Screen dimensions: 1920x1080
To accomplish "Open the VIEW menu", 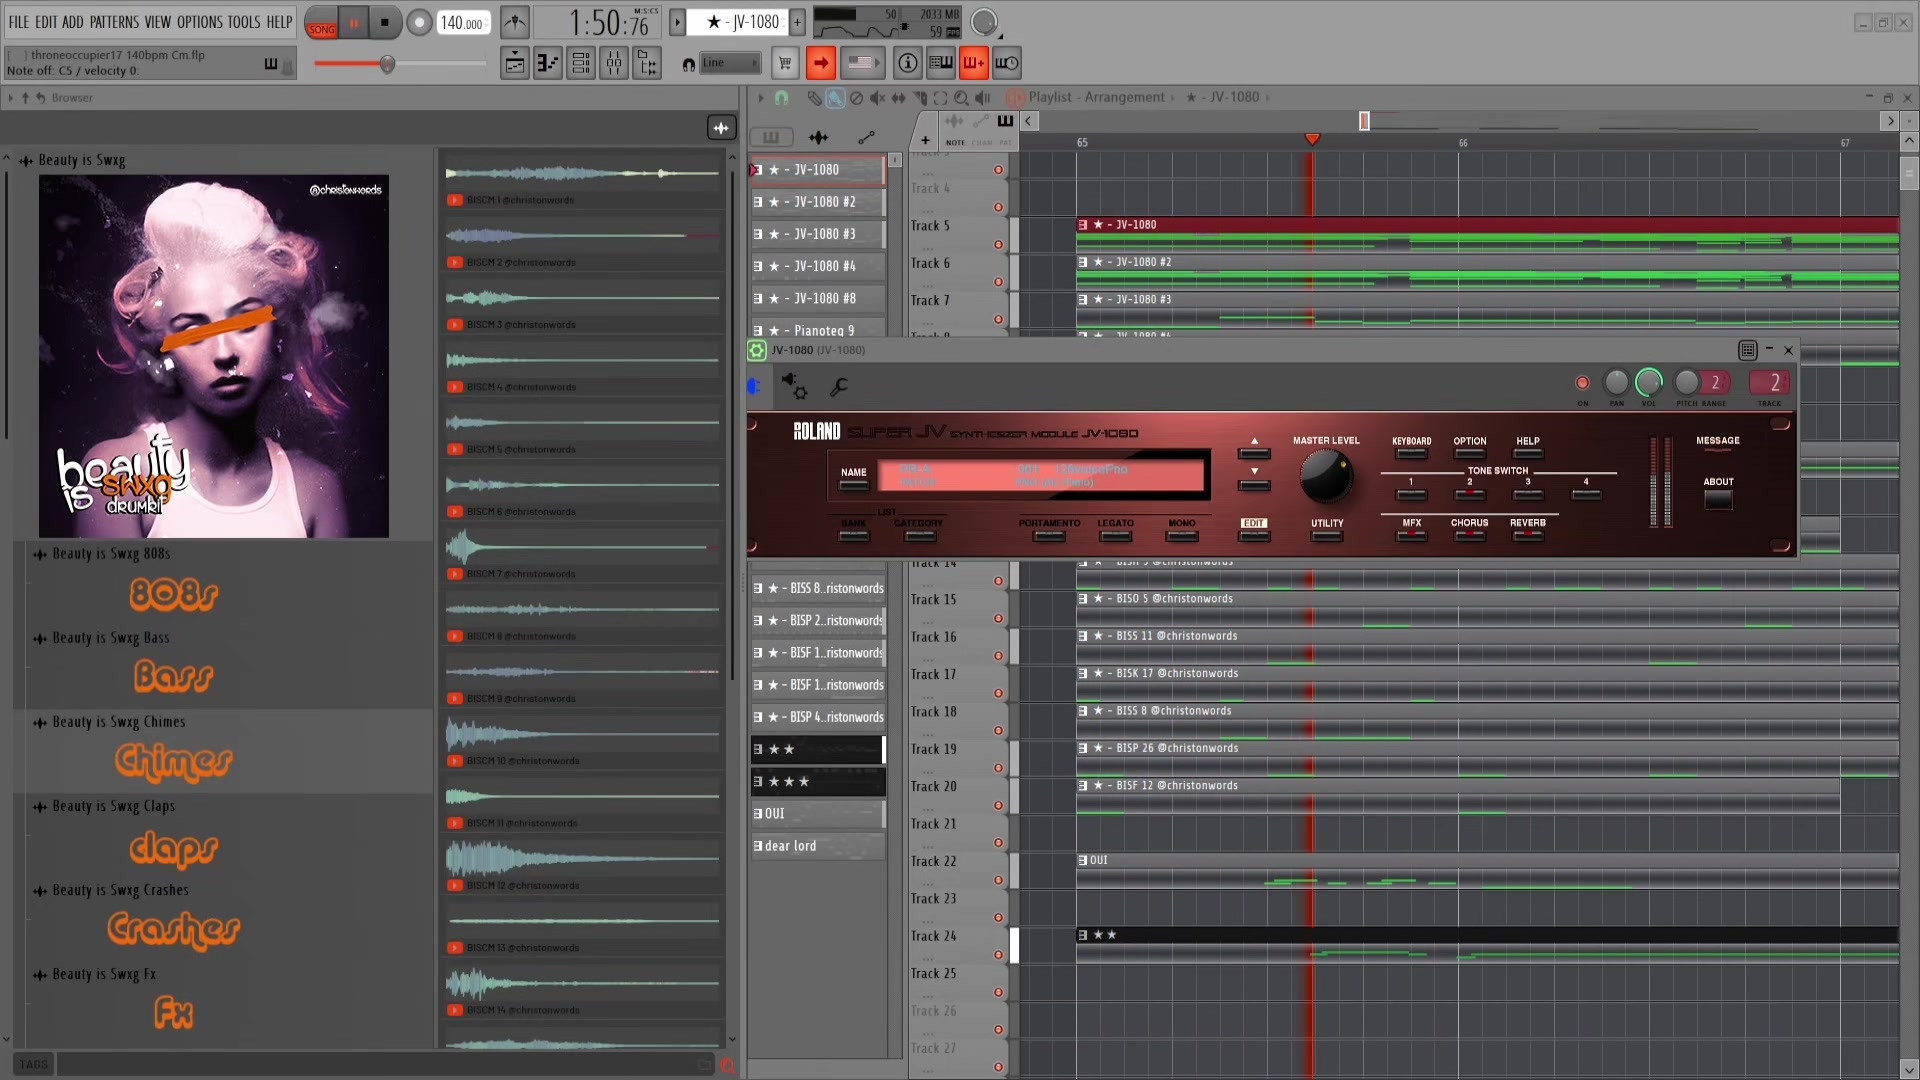I will pos(158,22).
